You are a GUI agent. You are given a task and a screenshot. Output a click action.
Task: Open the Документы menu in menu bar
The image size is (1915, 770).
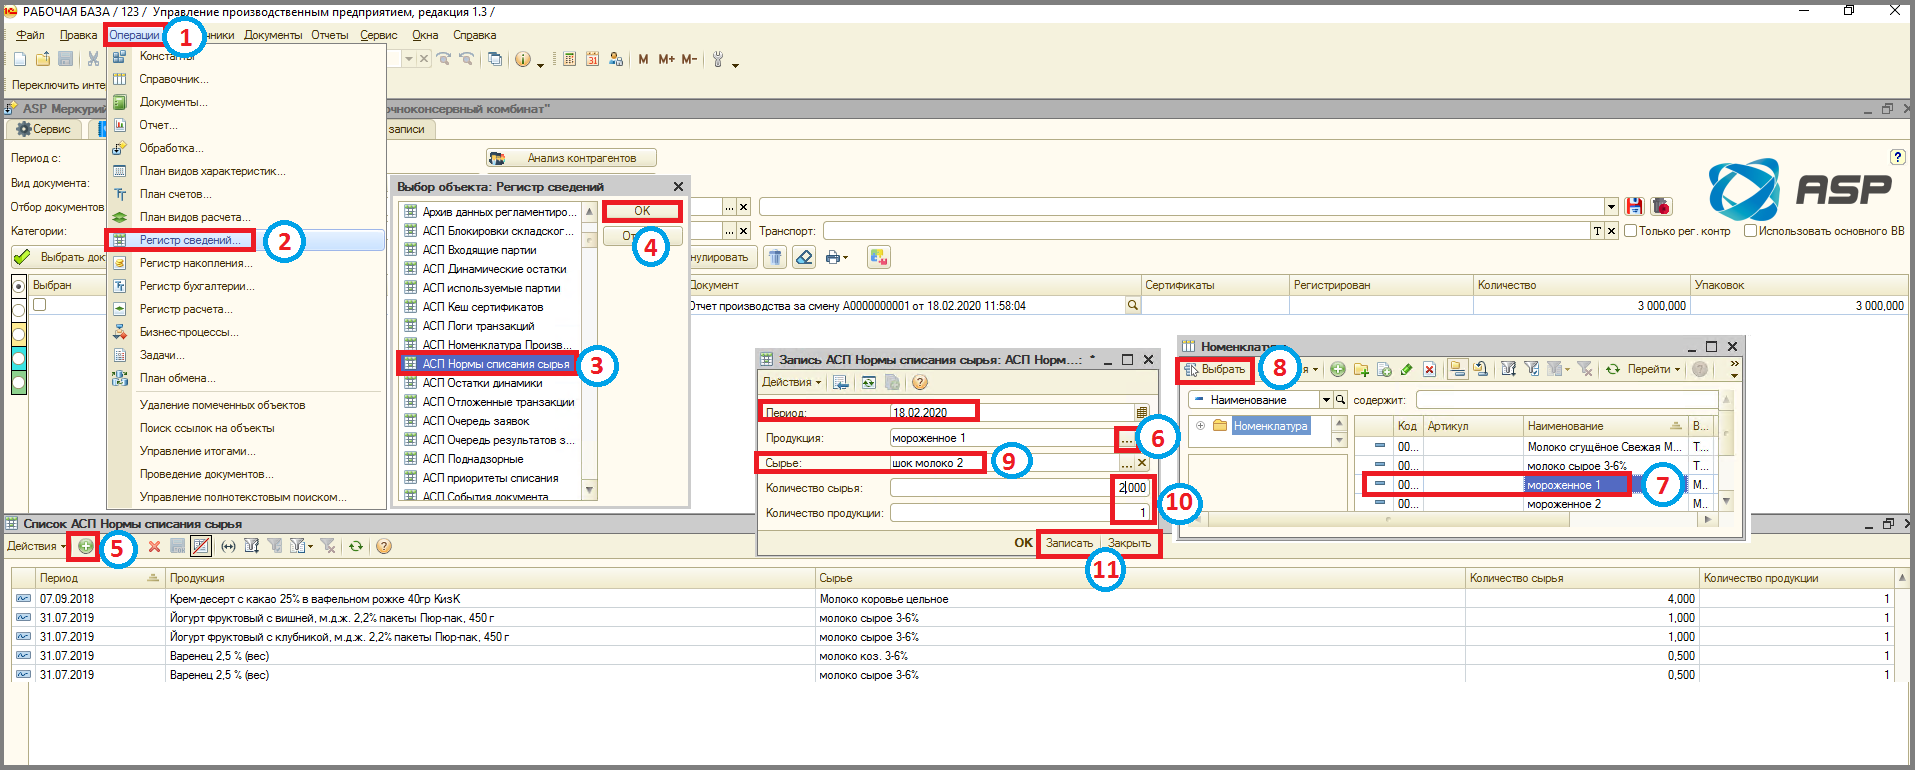(x=273, y=35)
